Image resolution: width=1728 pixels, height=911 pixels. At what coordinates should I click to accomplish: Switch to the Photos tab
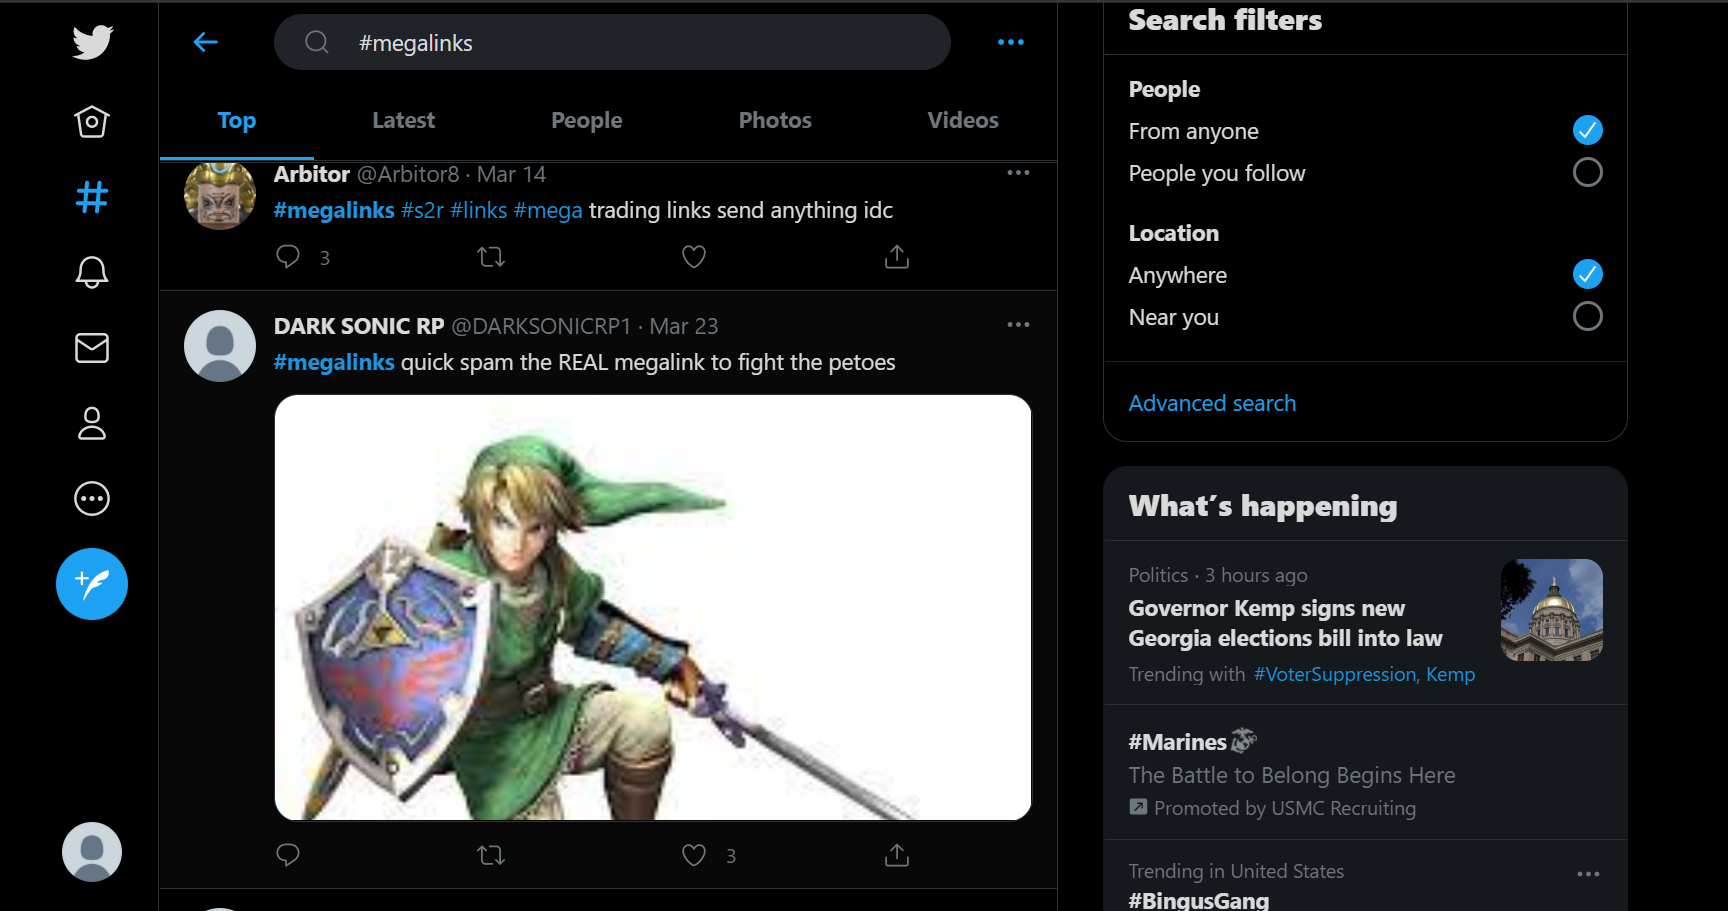[775, 120]
